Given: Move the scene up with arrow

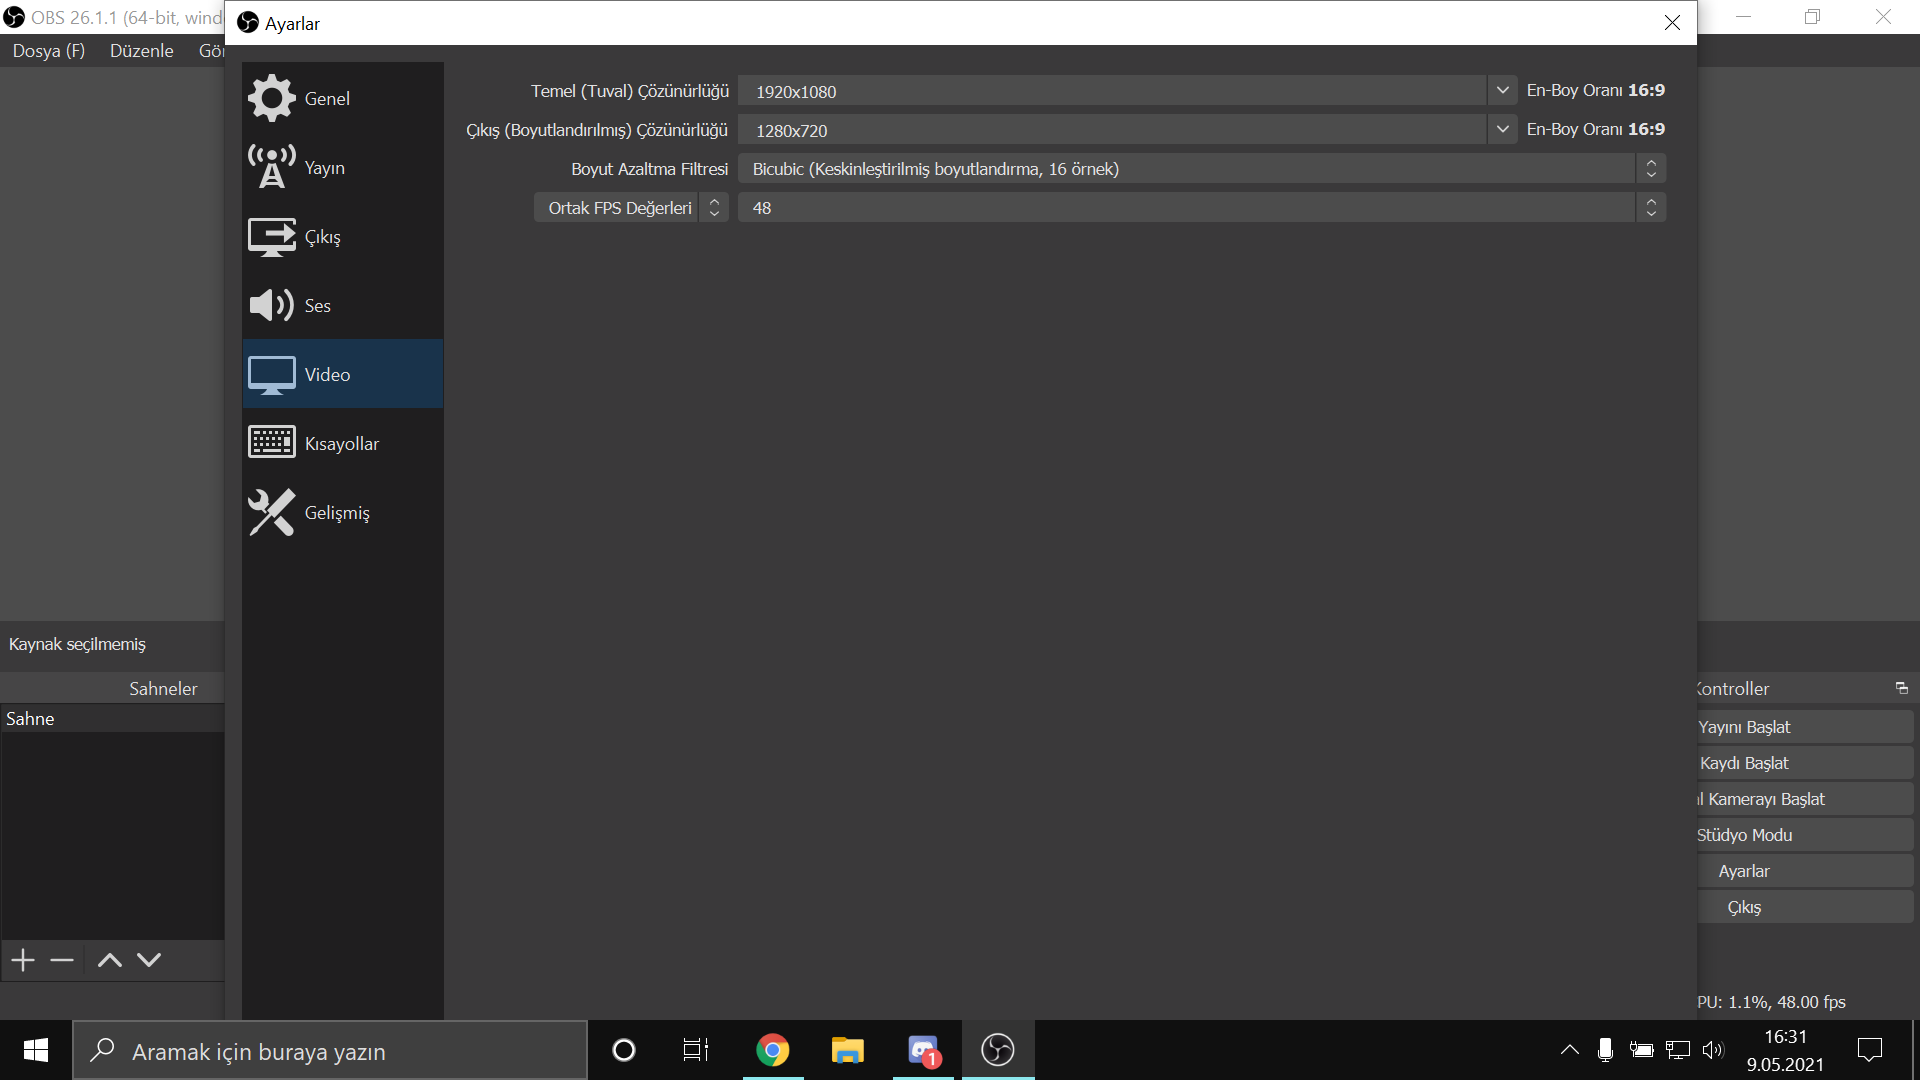Looking at the screenshot, I should click(110, 960).
